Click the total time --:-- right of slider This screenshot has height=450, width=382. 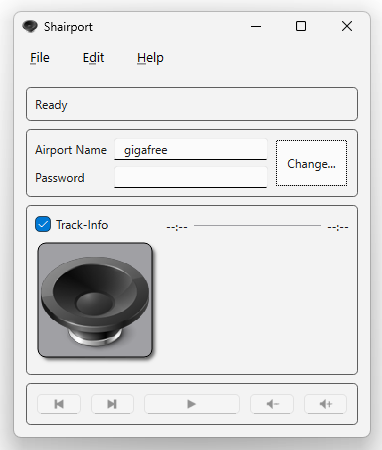click(338, 227)
